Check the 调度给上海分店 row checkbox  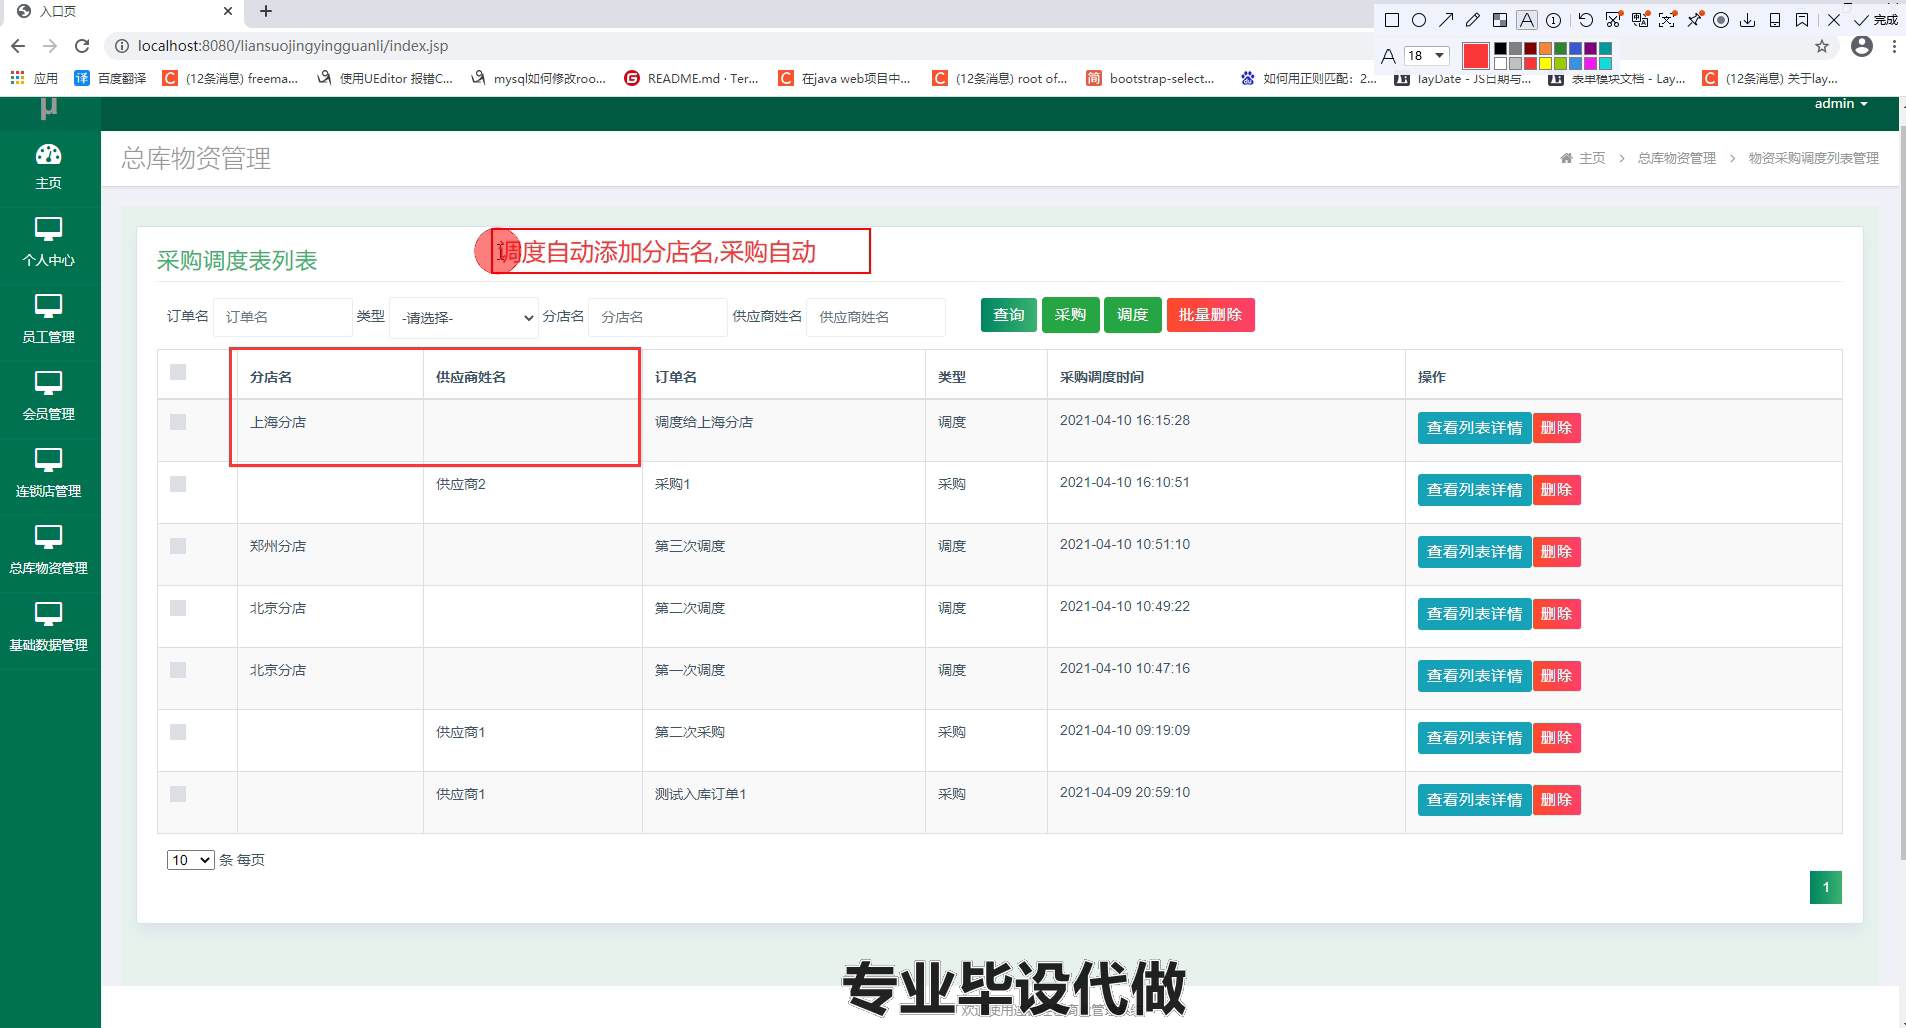tap(178, 422)
